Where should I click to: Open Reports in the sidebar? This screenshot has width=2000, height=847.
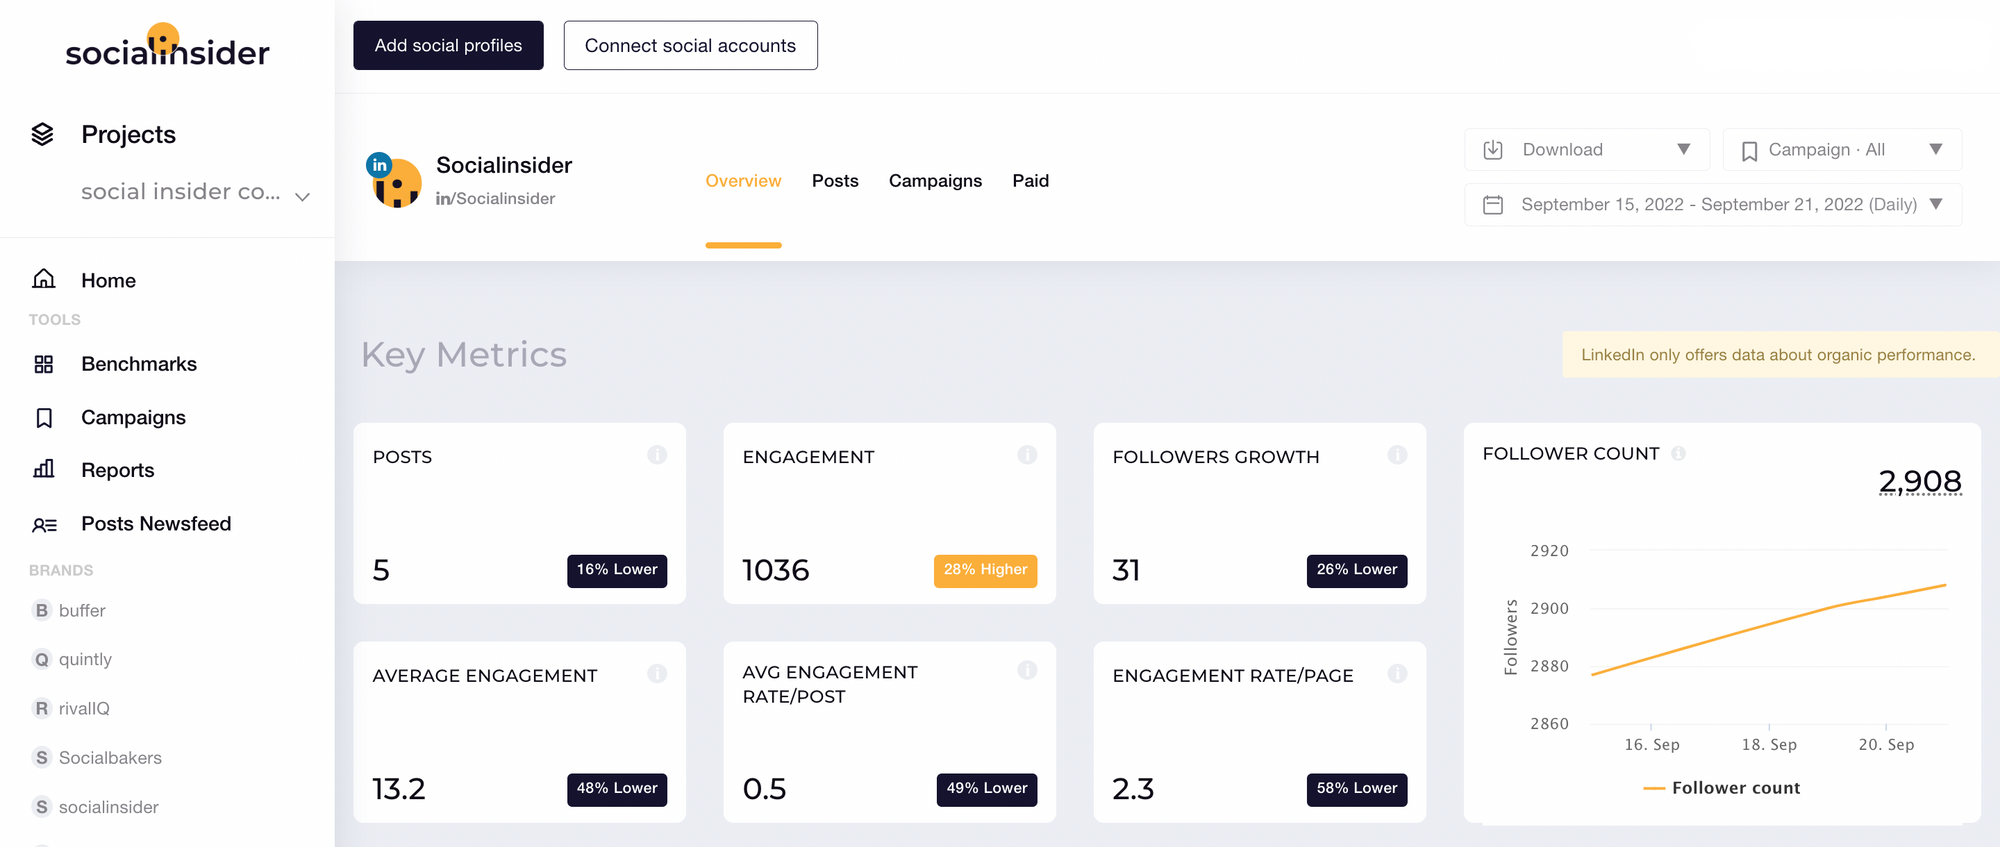coord(117,470)
